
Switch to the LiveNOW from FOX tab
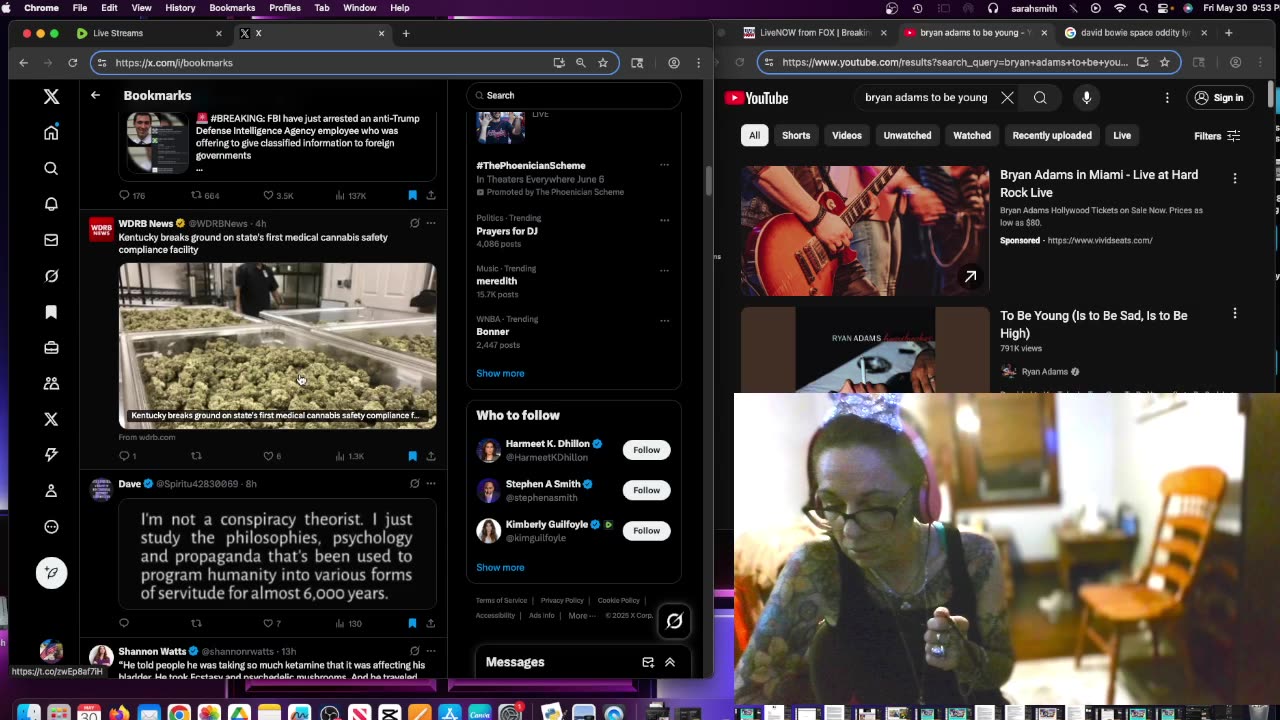coord(815,33)
